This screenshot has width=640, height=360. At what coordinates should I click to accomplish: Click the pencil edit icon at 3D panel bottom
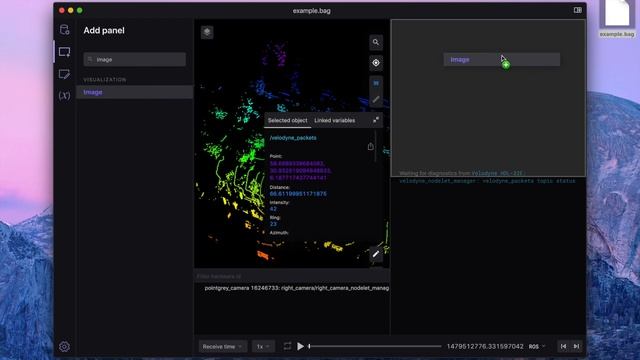click(x=376, y=254)
